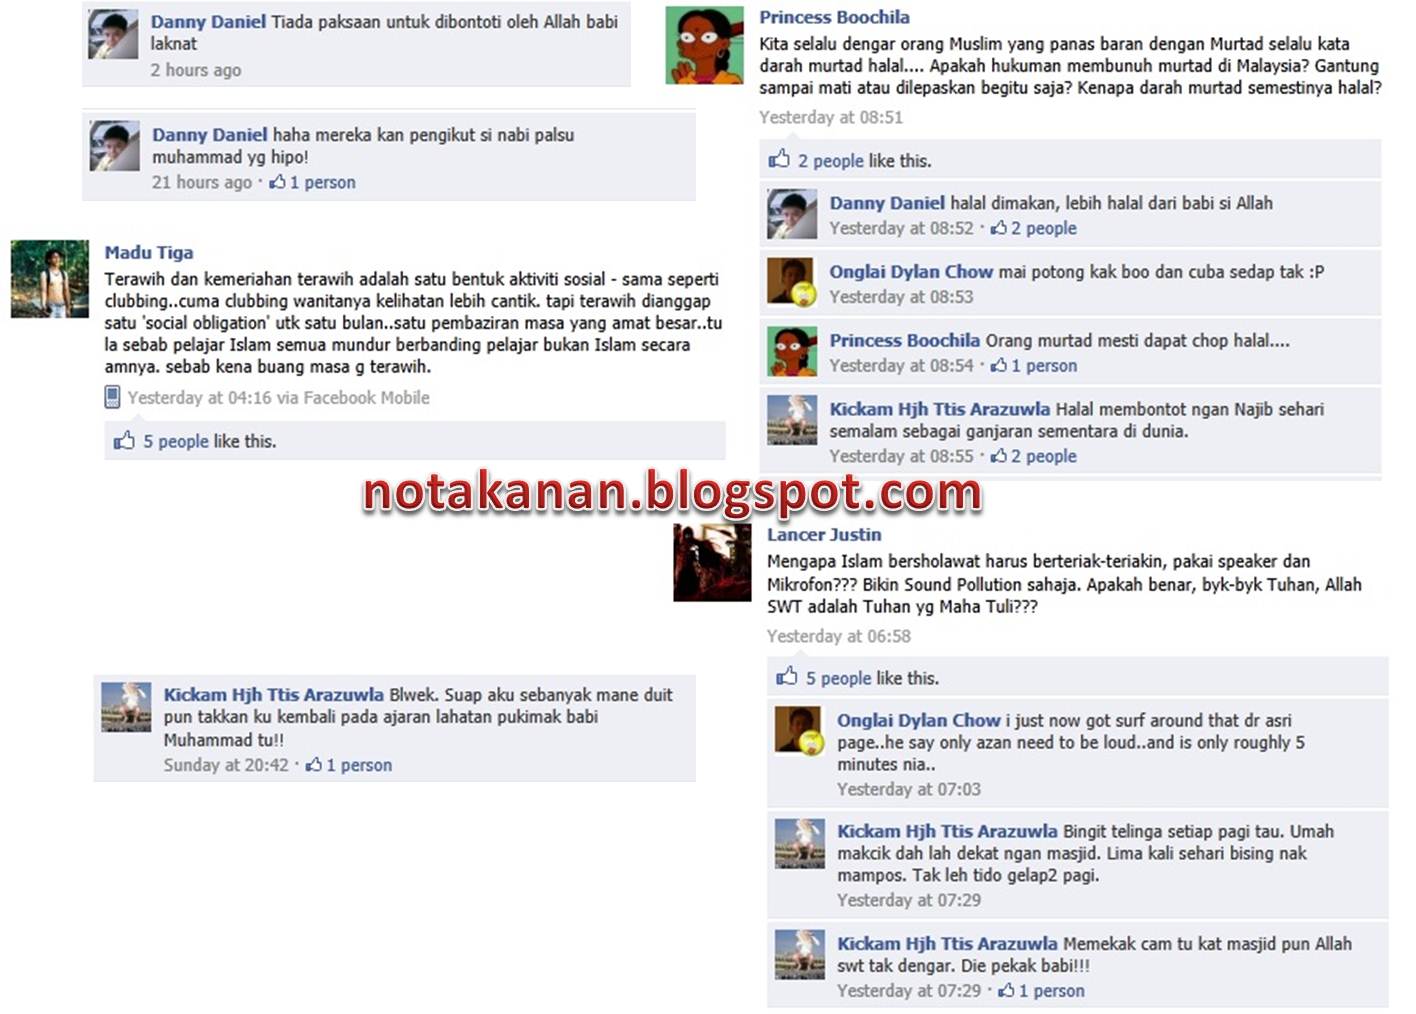View 2 people who like Princess Boochila post
The width and height of the screenshot is (1416, 1014).
point(830,160)
